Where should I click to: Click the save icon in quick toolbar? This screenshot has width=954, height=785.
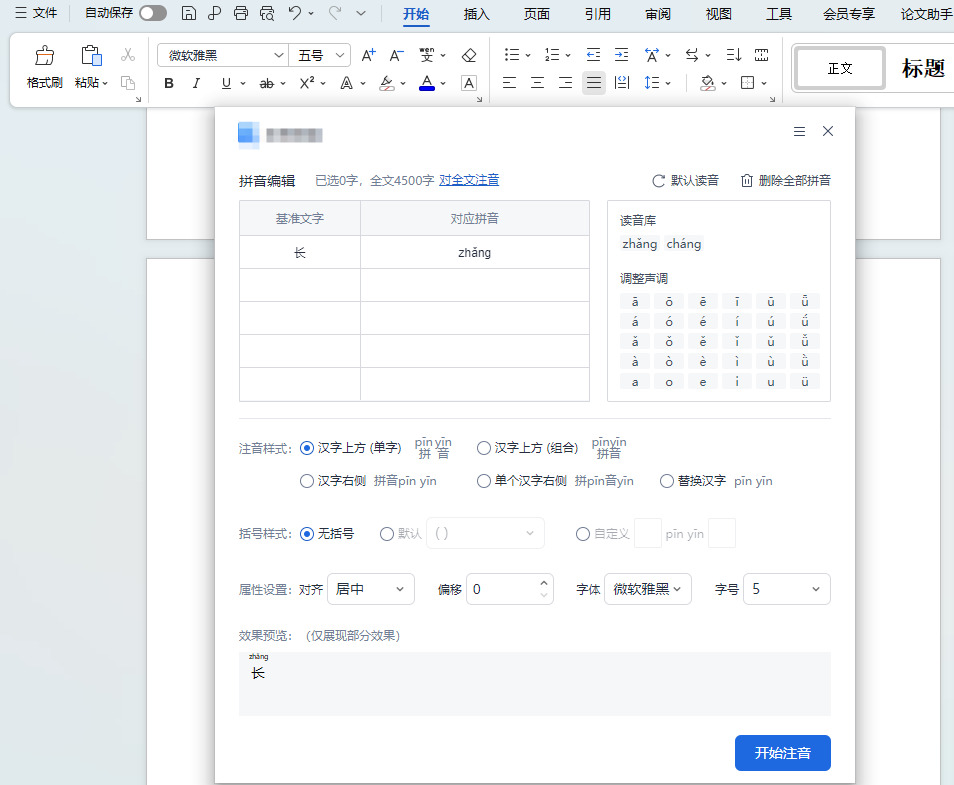click(189, 13)
